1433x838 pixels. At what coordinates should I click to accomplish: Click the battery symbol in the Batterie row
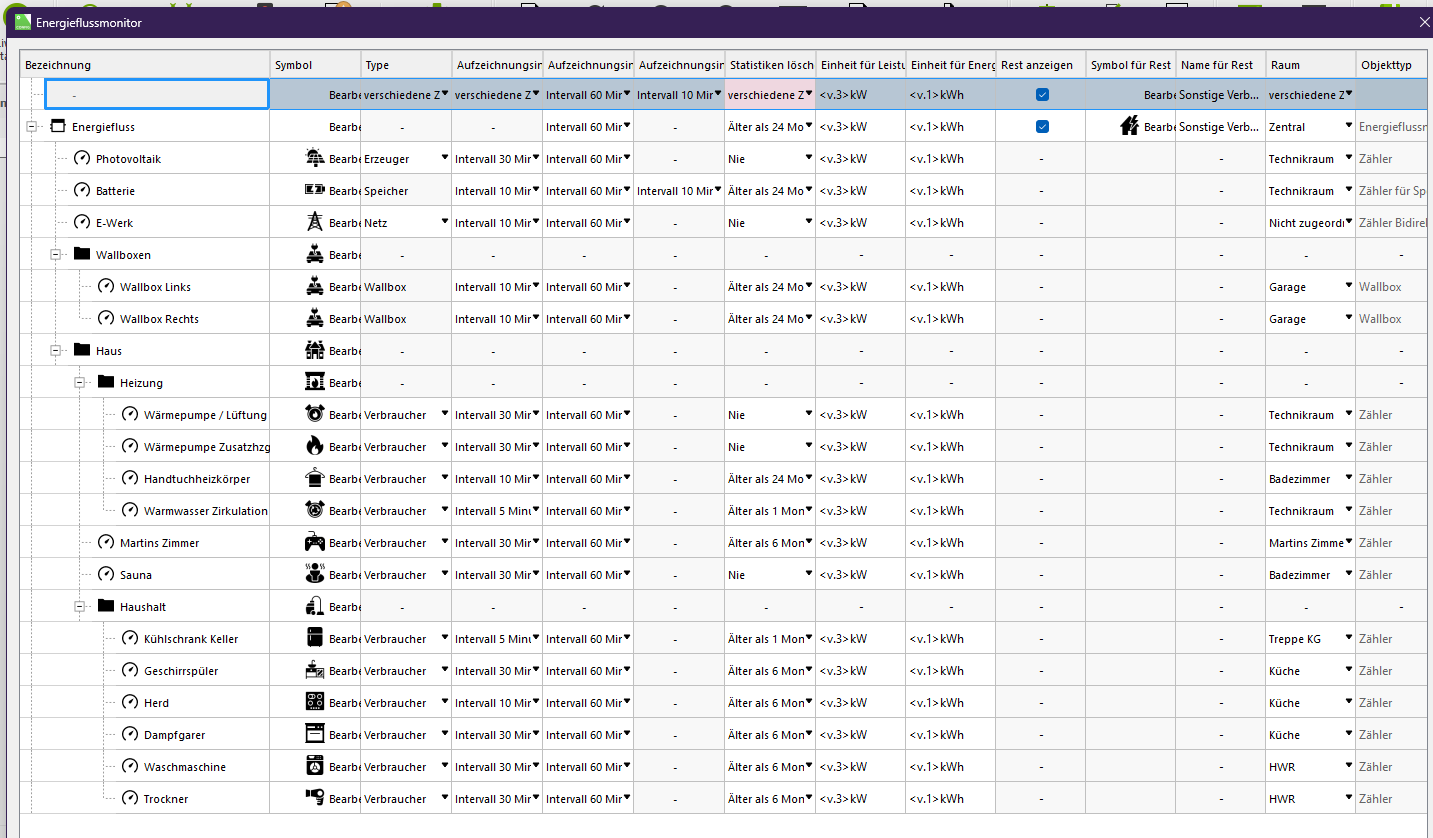[314, 191]
